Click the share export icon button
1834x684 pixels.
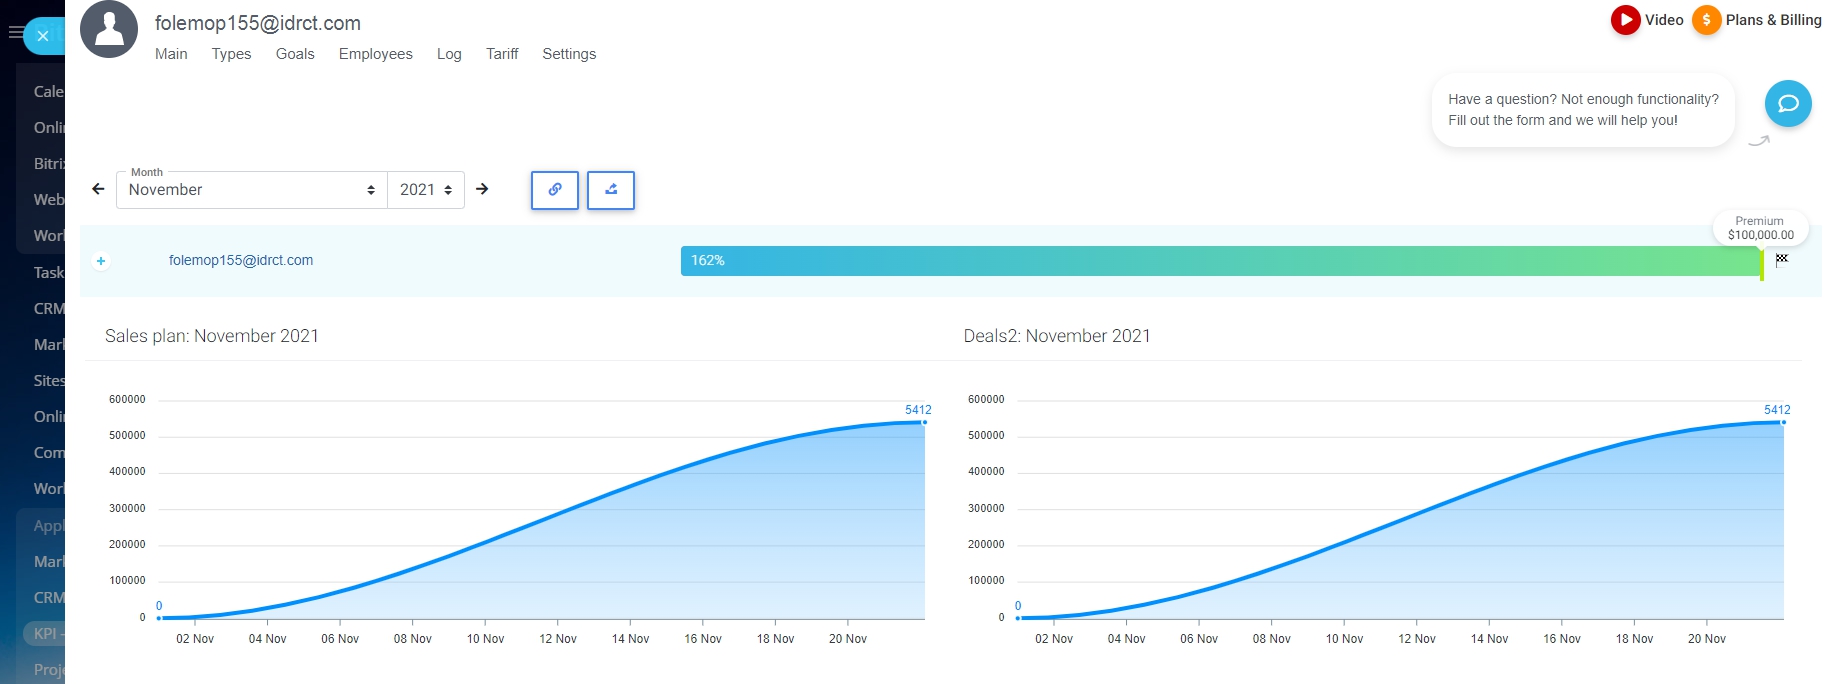pyautogui.click(x=611, y=190)
